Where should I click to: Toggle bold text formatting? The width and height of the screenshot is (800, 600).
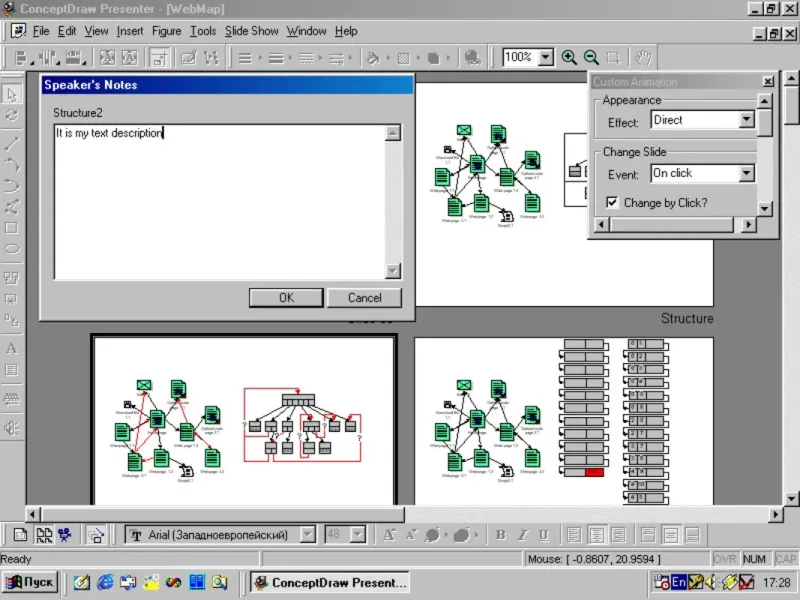click(501, 535)
